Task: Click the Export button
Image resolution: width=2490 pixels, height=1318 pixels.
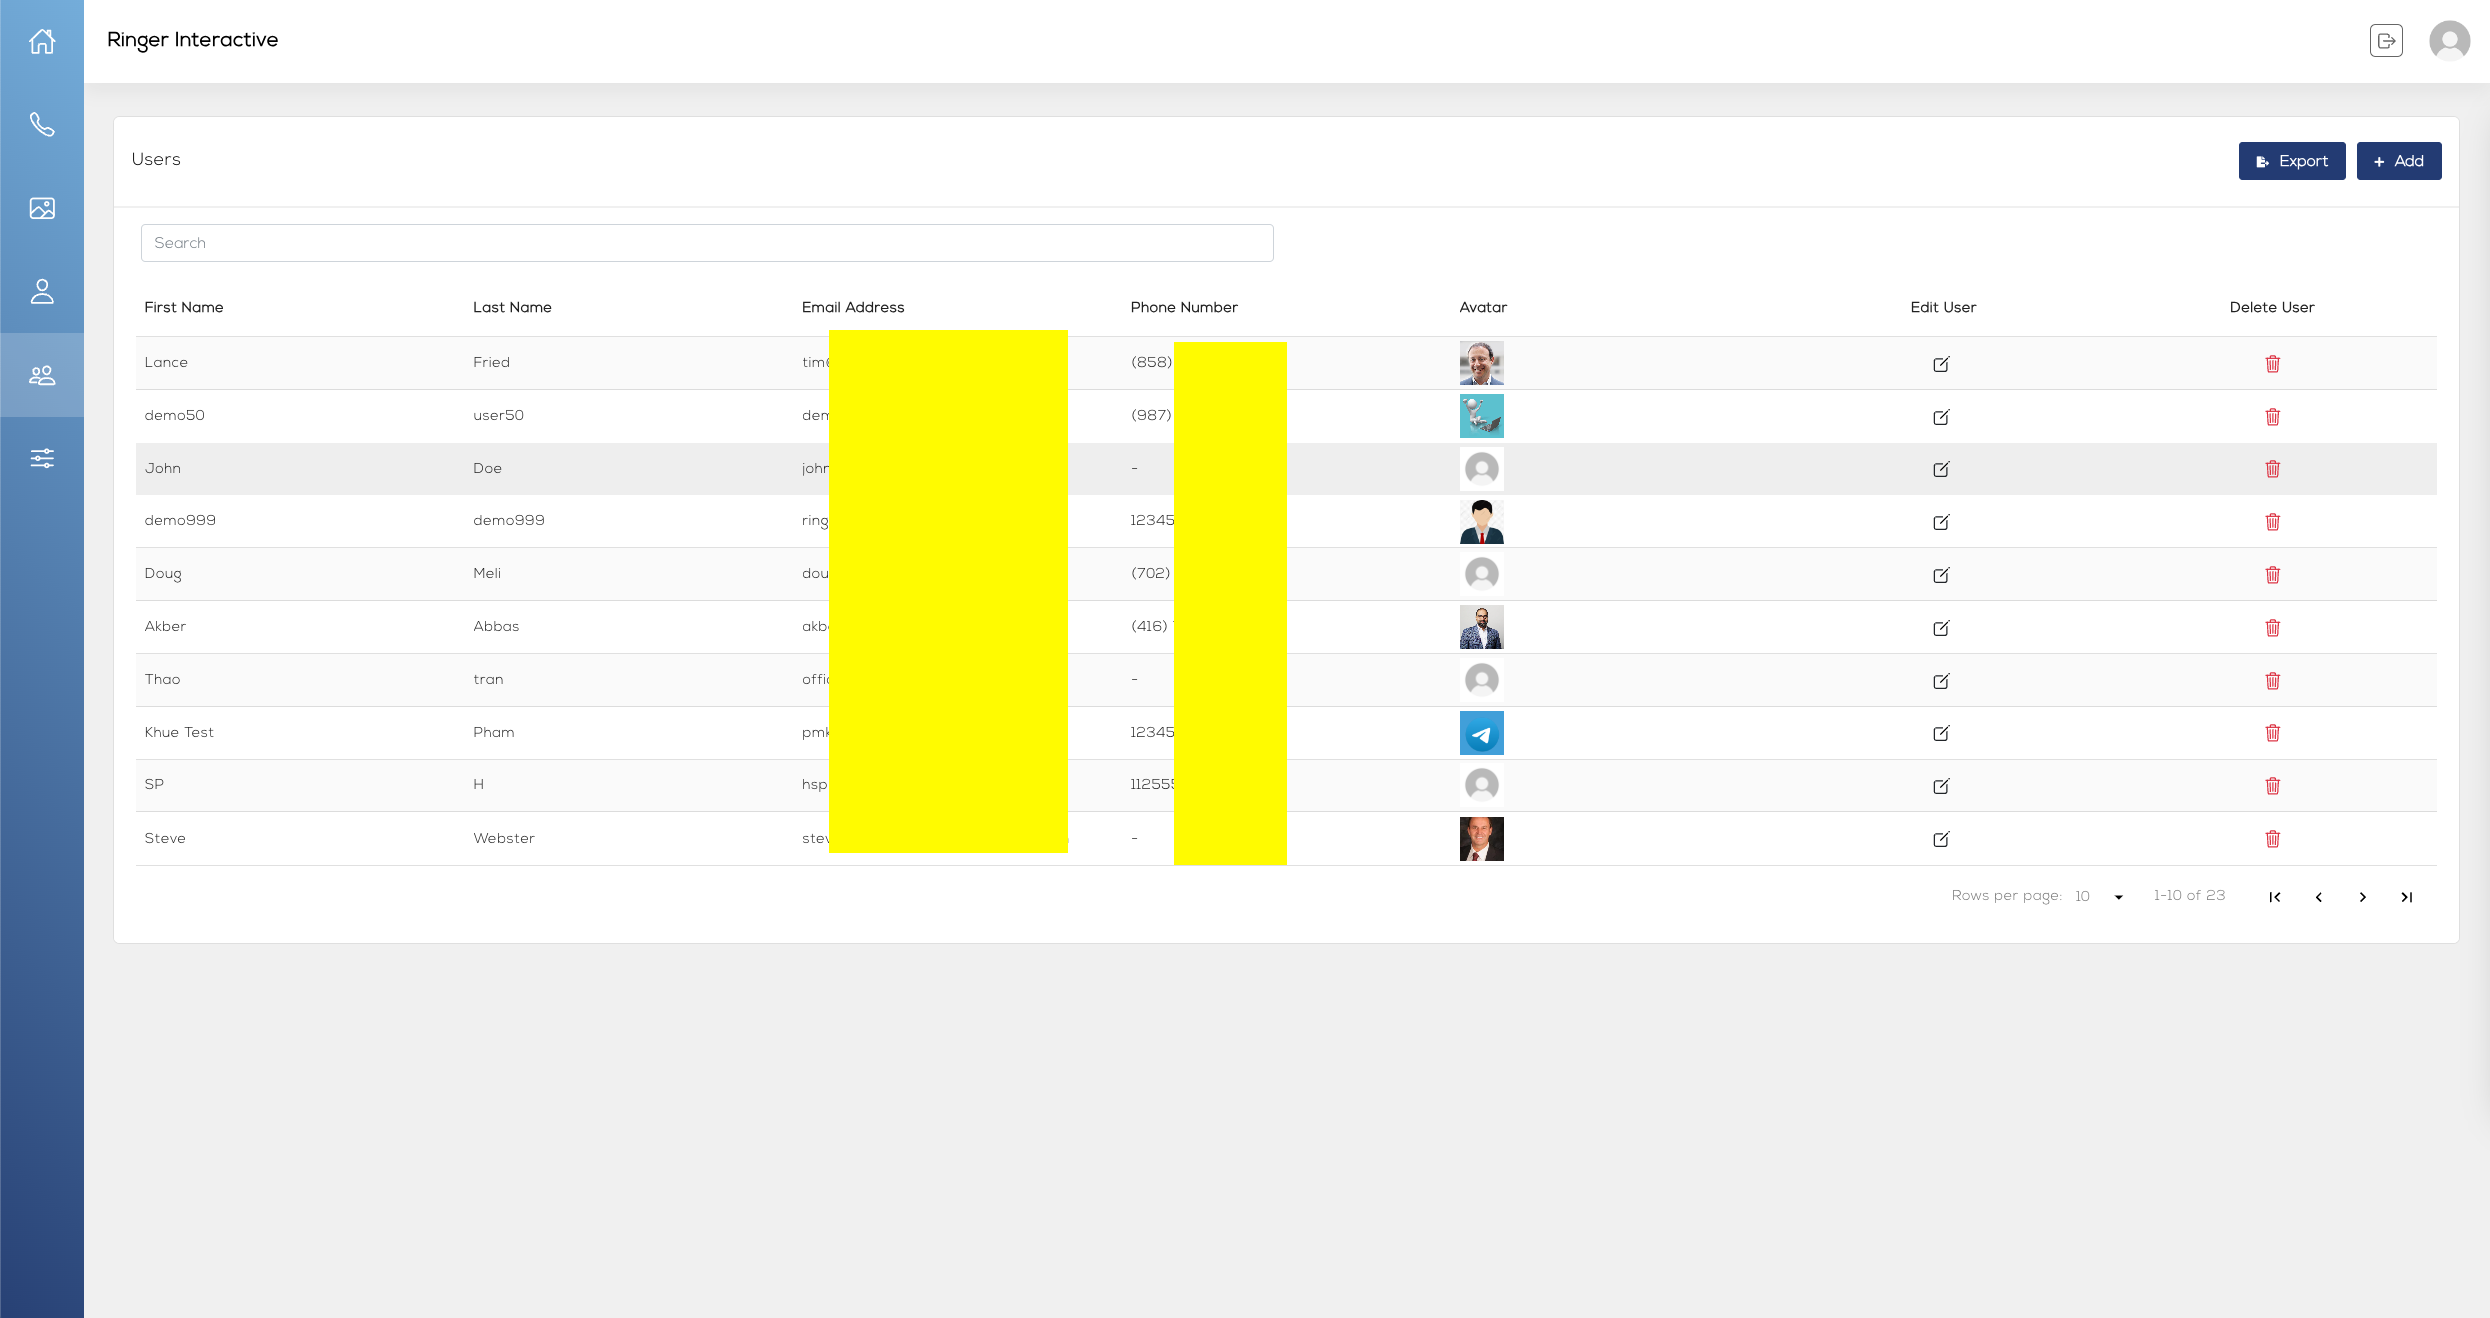Action: coord(2291,161)
